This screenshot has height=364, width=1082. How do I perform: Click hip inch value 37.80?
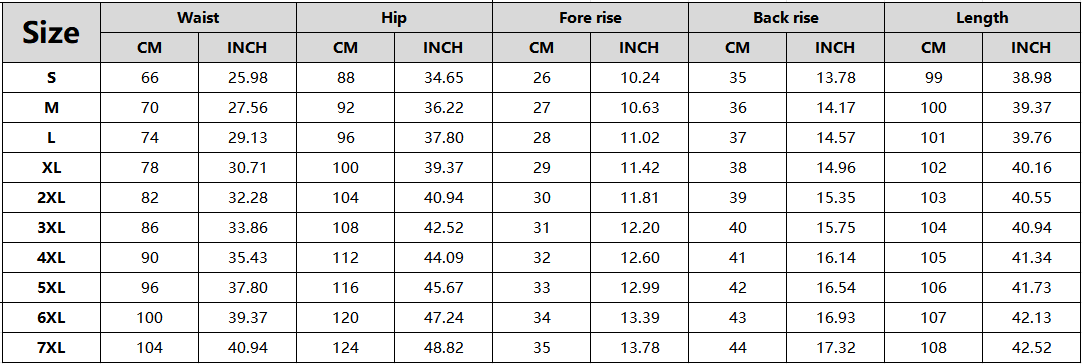(443, 137)
